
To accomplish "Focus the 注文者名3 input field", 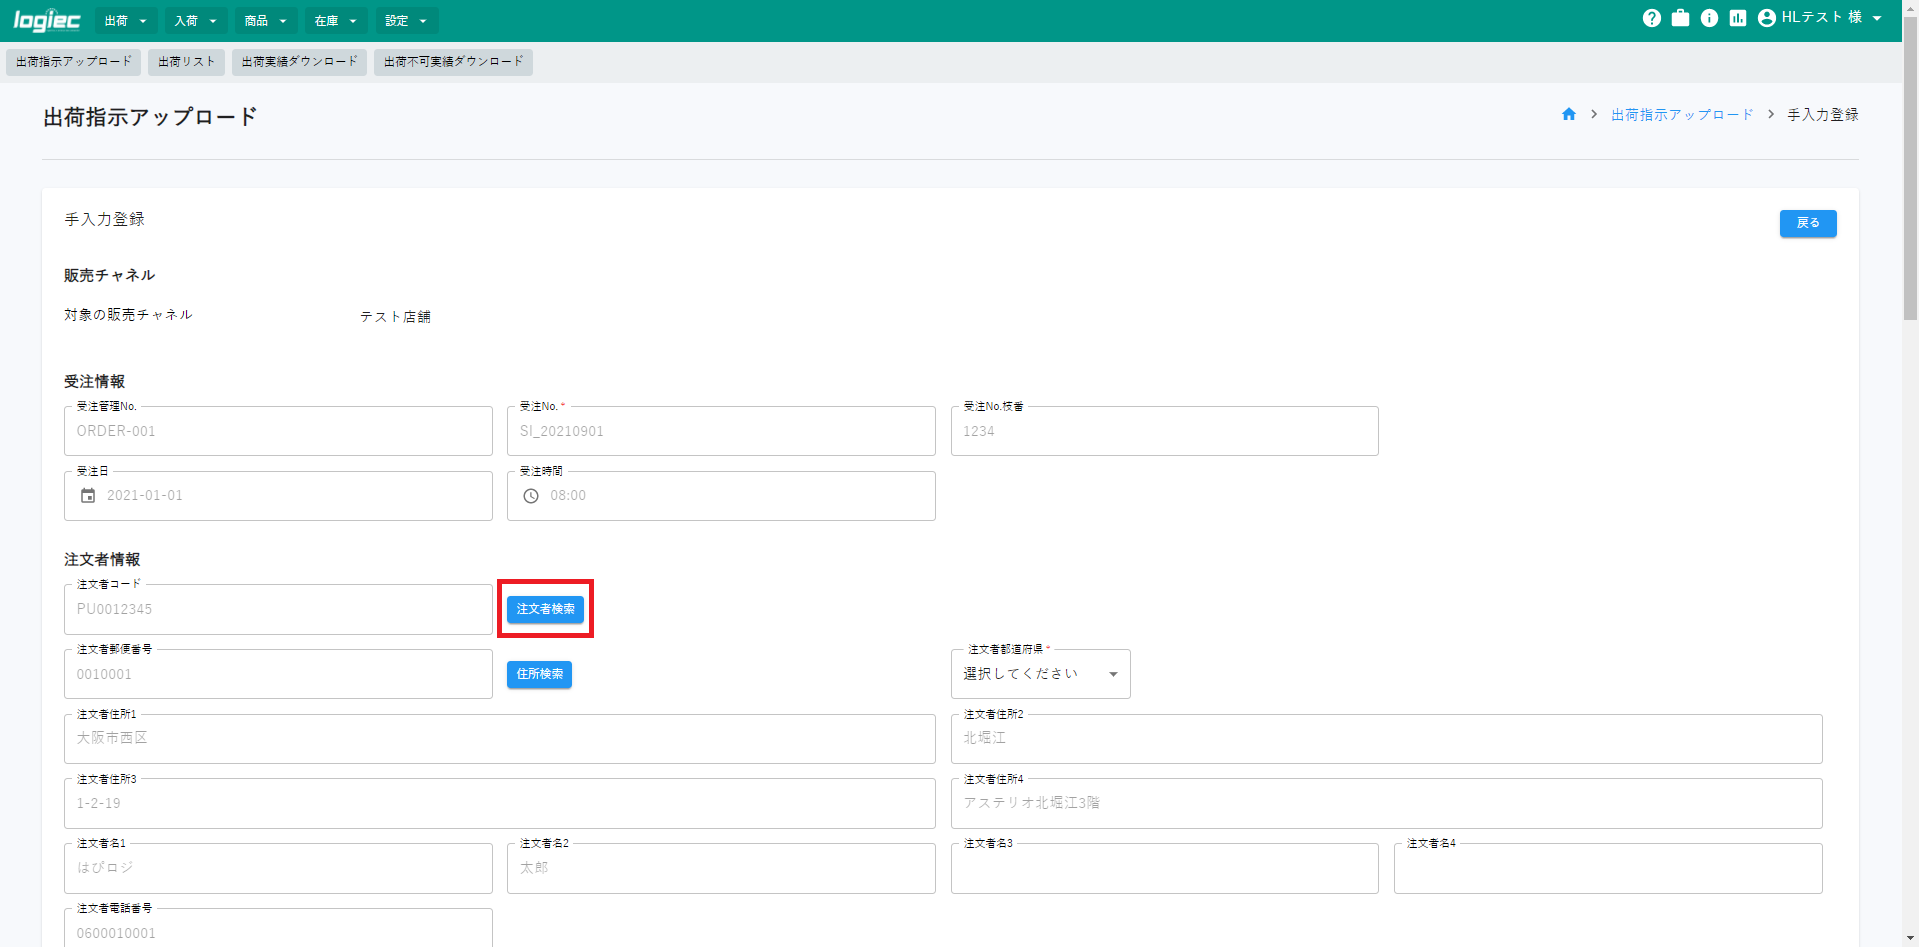I will point(1165,868).
